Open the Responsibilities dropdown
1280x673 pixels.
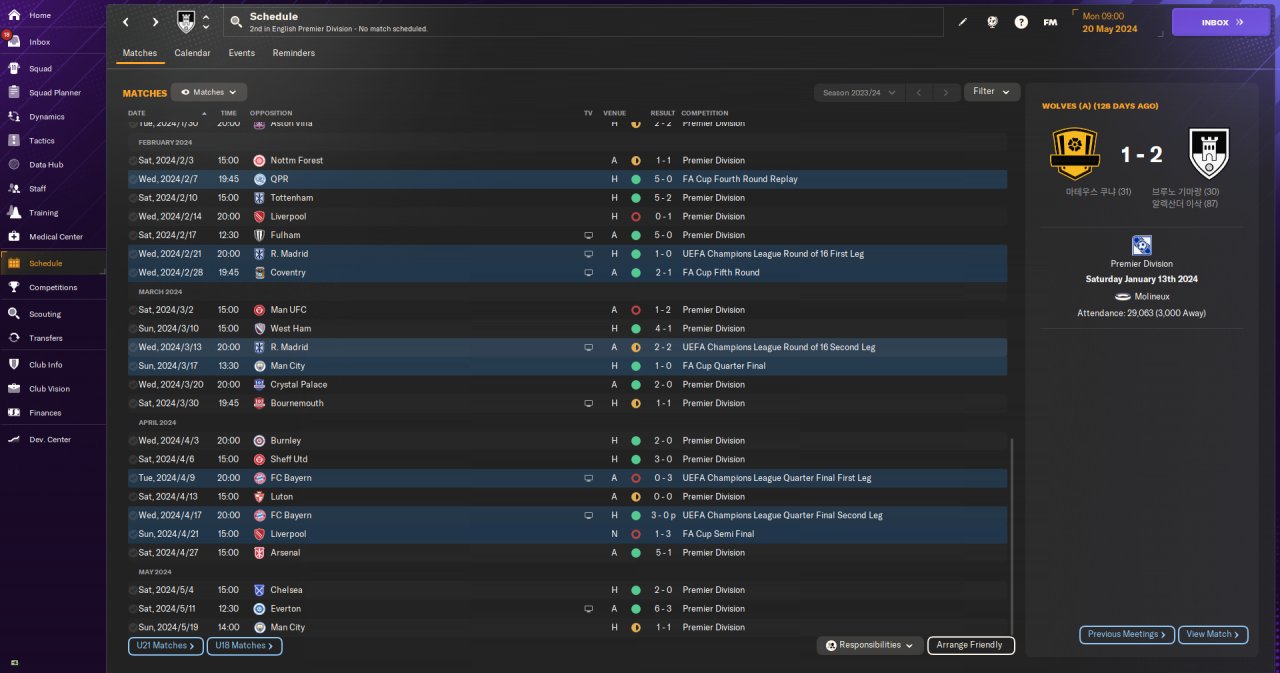(x=869, y=646)
